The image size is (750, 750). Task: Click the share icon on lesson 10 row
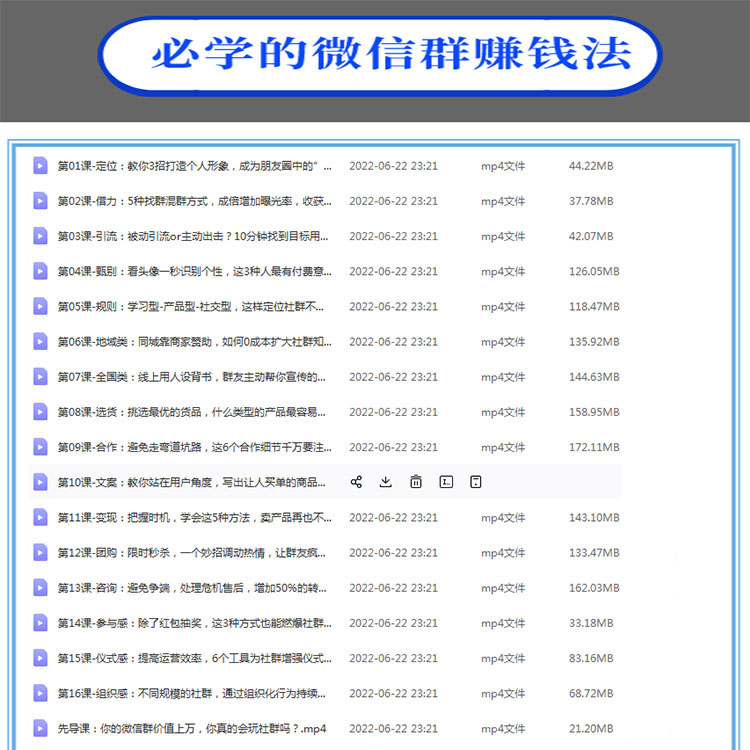pyautogui.click(x=356, y=482)
